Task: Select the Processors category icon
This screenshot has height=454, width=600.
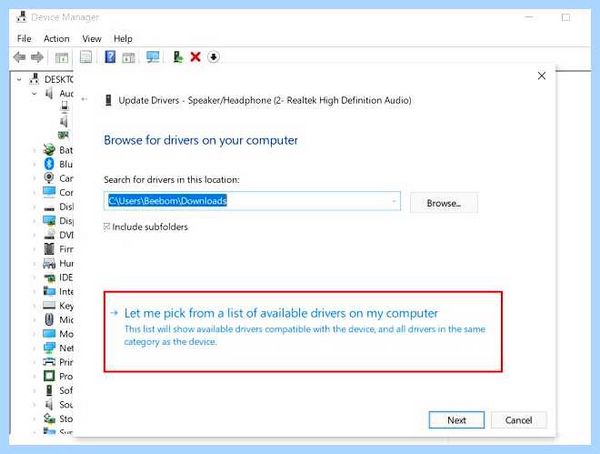Action: tap(49, 376)
